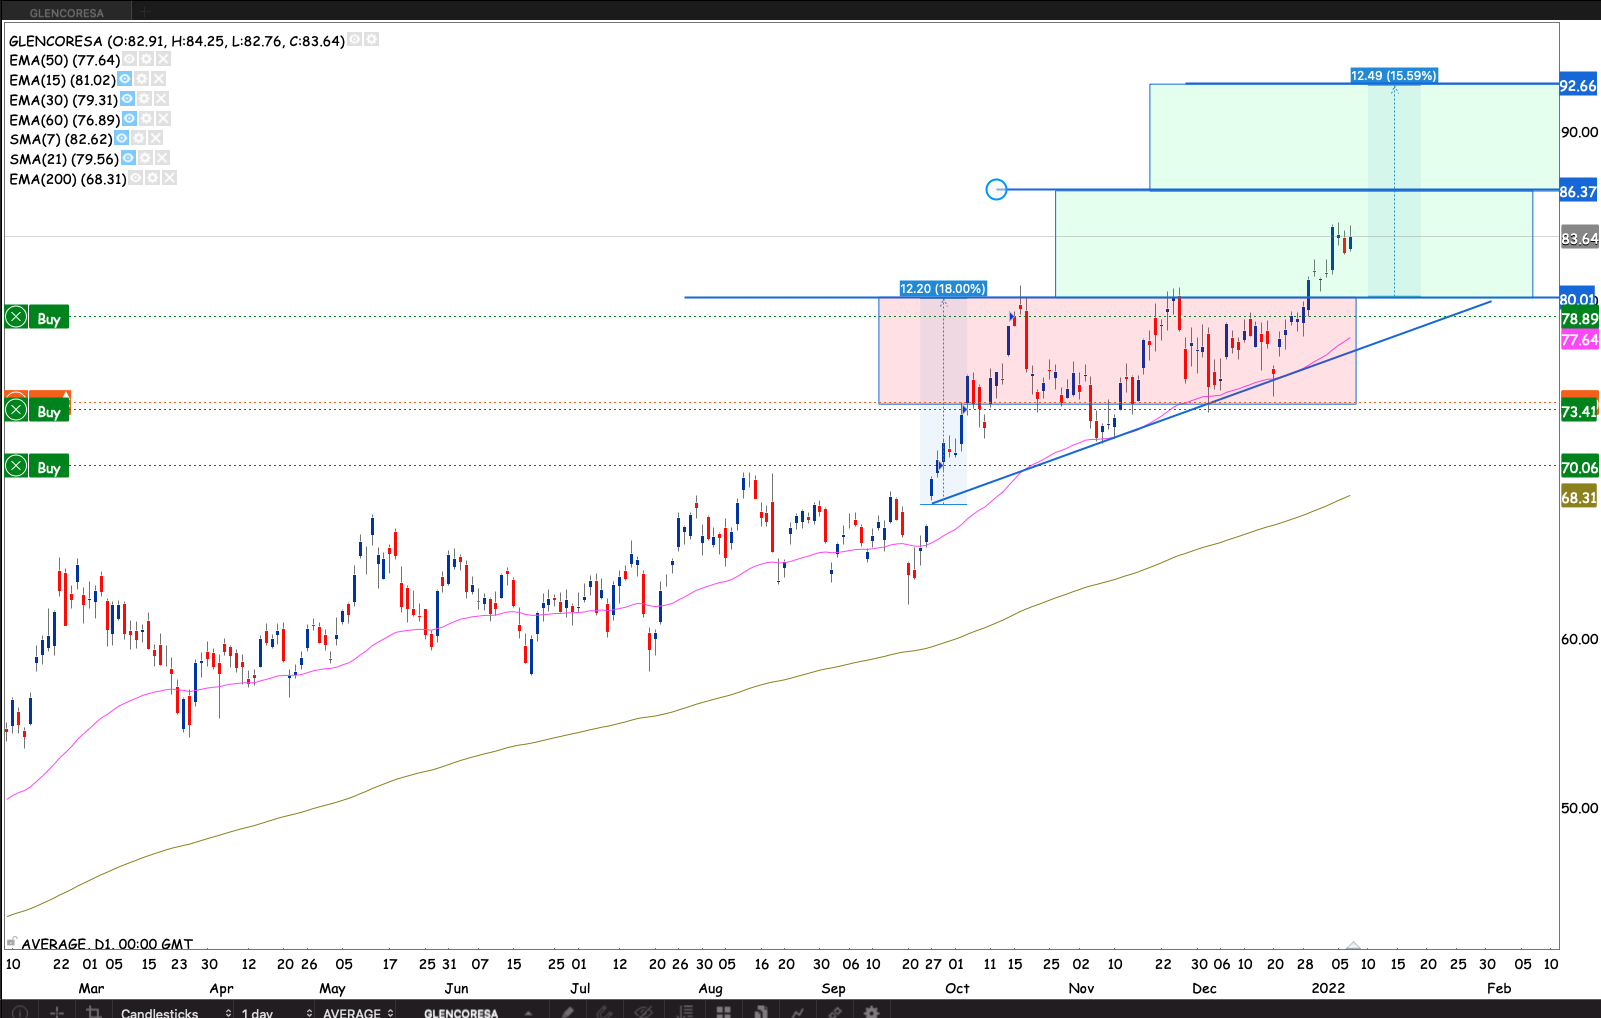
Task: Remove the EMA(200) indicator with X icon
Action: 169,178
